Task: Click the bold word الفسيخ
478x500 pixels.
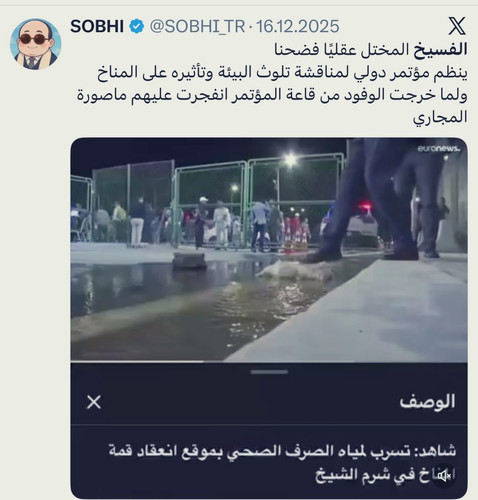Action: point(440,50)
